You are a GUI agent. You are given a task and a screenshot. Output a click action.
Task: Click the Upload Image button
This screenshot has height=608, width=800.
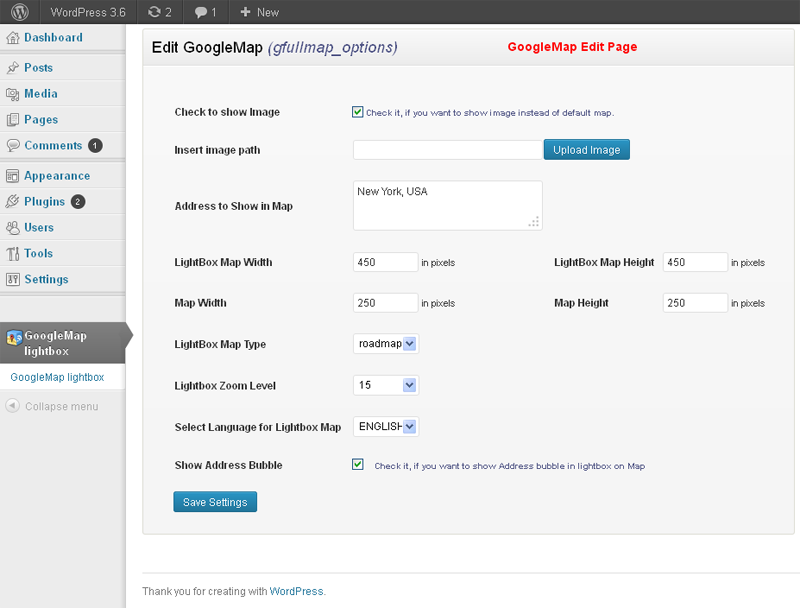tap(587, 149)
